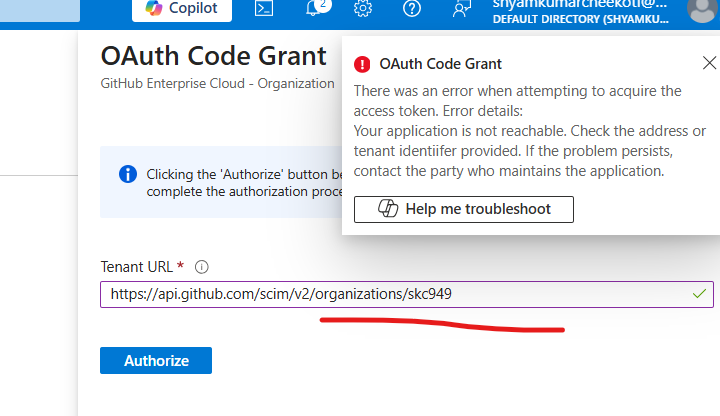This screenshot has width=720, height=416.
Task: Click the Help me troubleshoot button
Action: (x=464, y=209)
